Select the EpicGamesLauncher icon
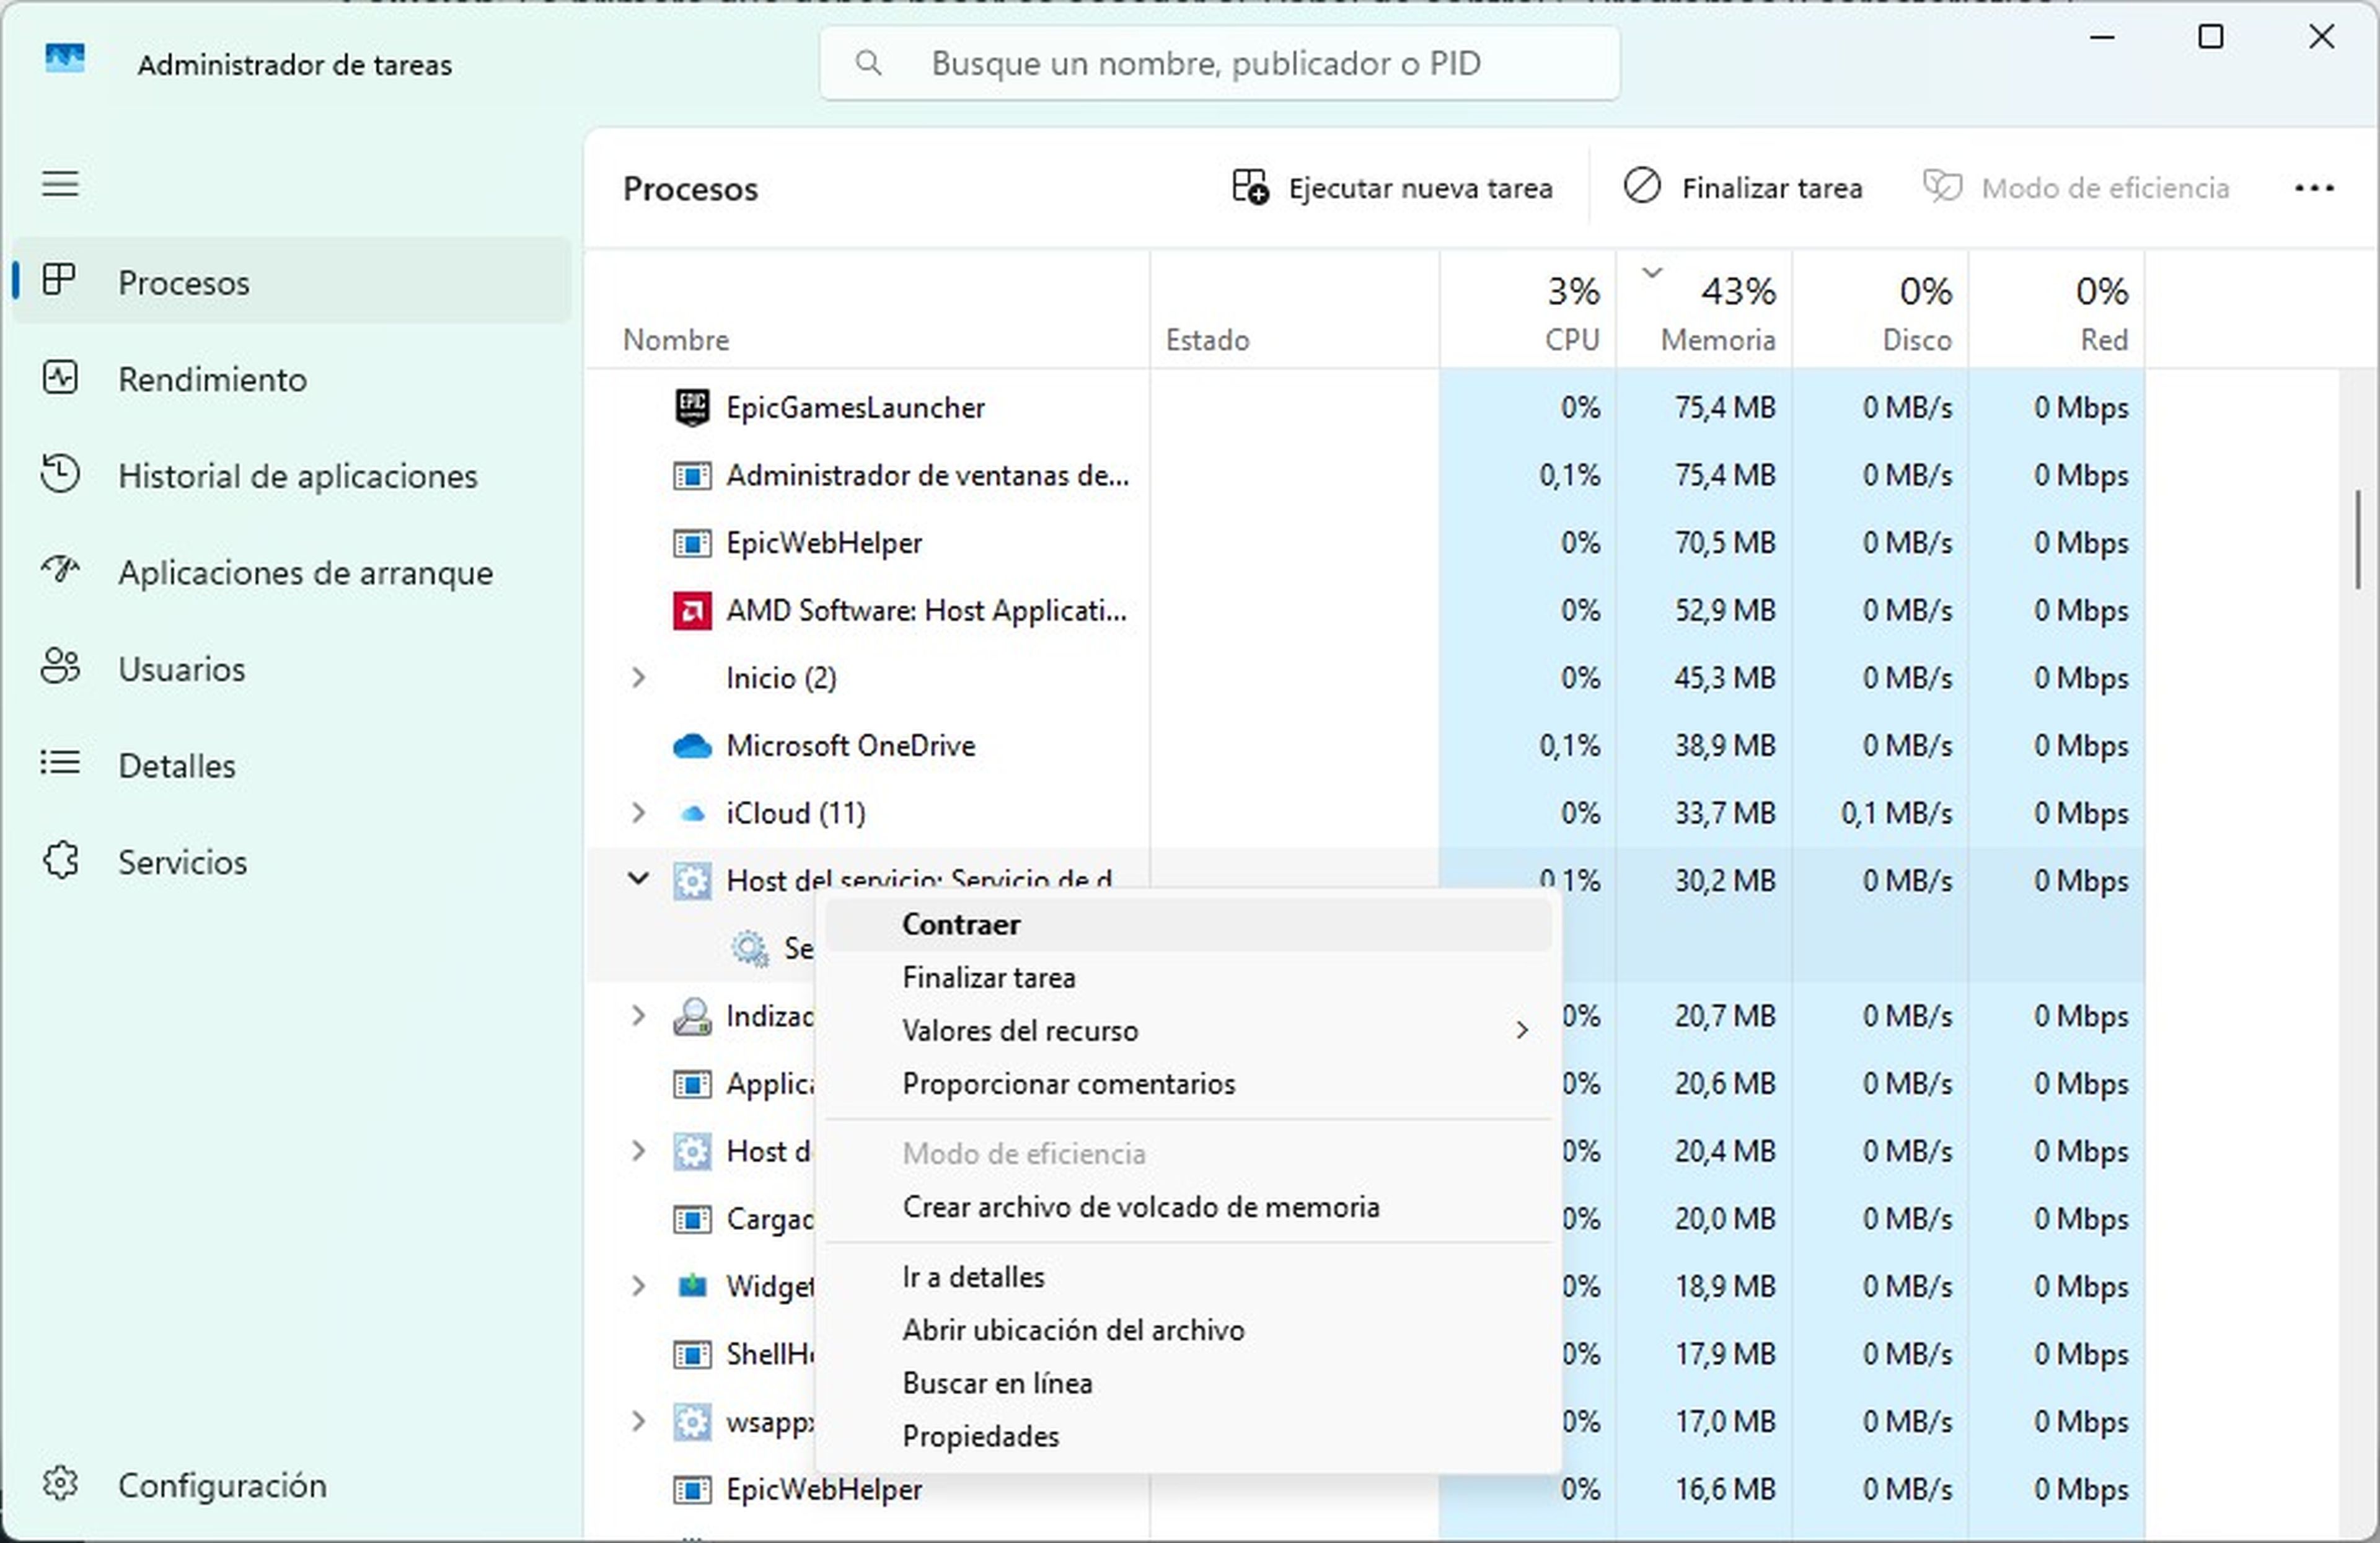Screen dimensions: 2380x1543 pos(692,407)
